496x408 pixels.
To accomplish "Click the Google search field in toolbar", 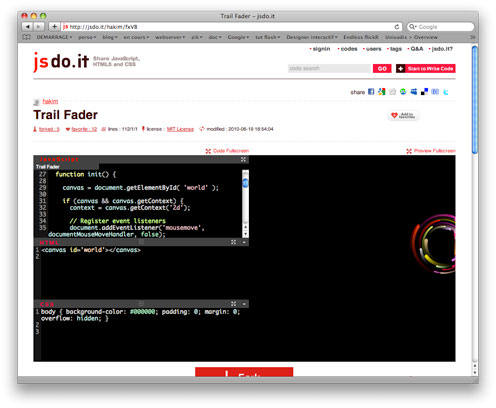I will click(x=440, y=27).
